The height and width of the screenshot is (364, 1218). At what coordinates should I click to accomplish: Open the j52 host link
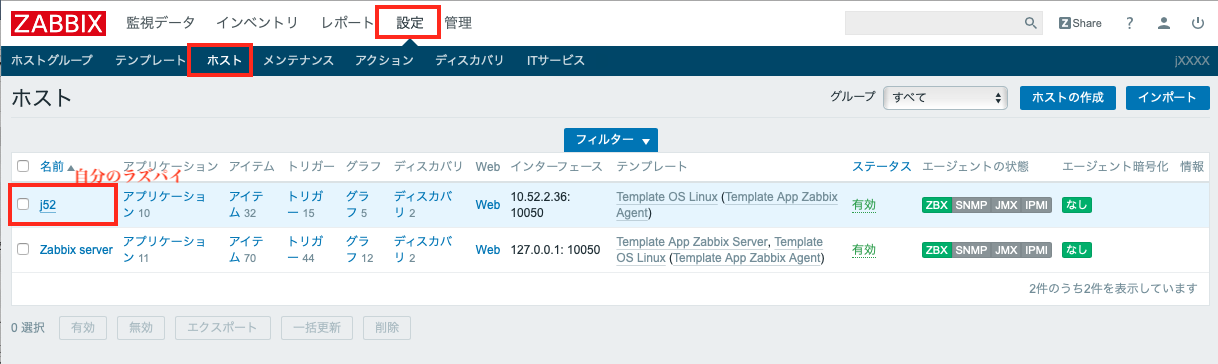(48, 205)
